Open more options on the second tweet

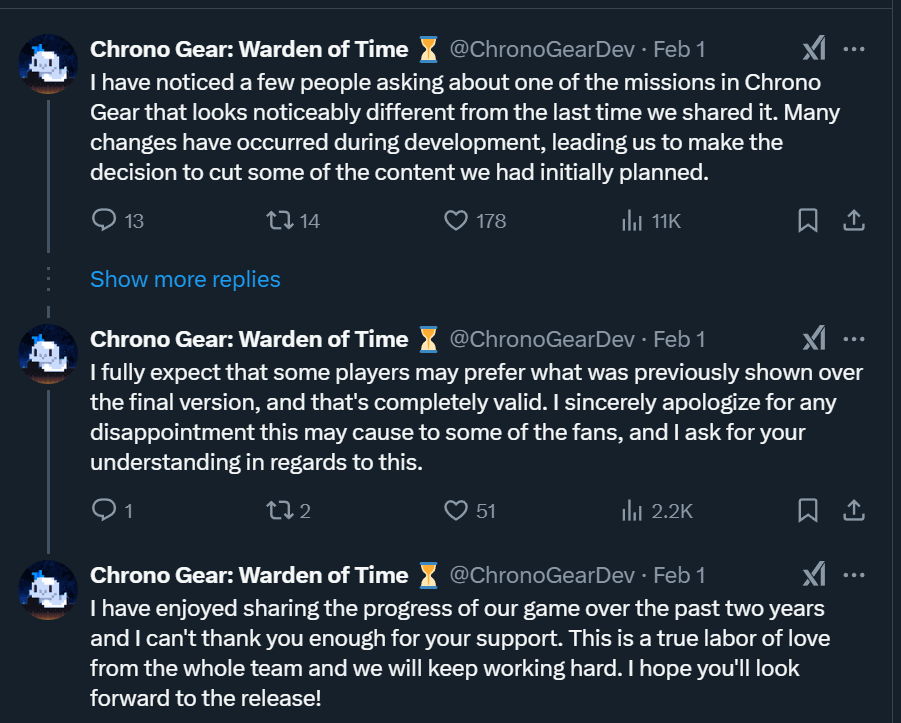pos(854,339)
